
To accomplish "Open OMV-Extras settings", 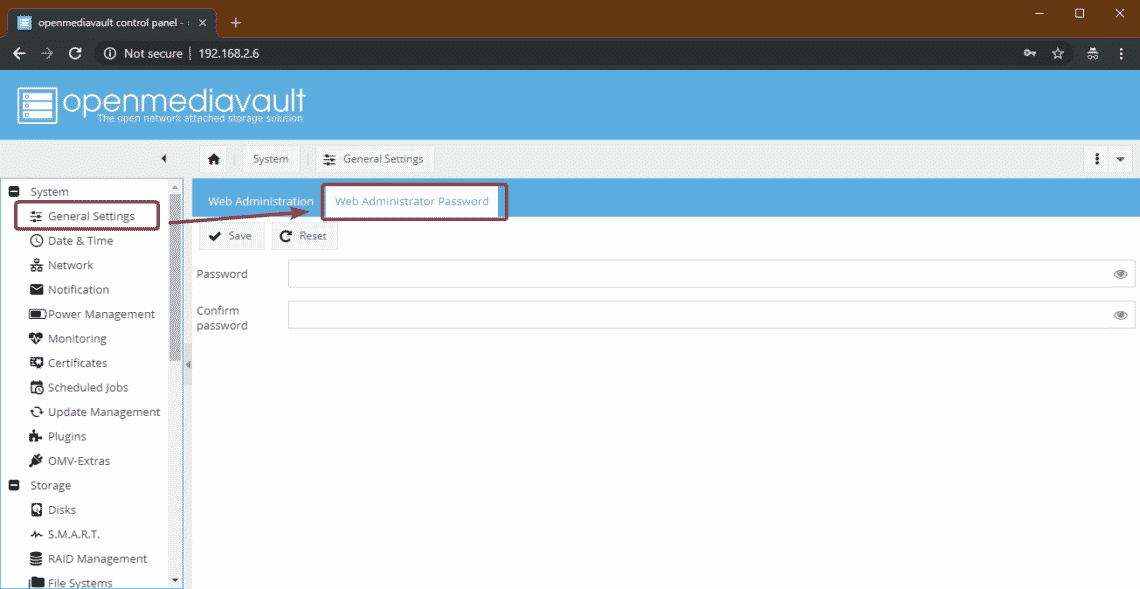I will (69, 461).
